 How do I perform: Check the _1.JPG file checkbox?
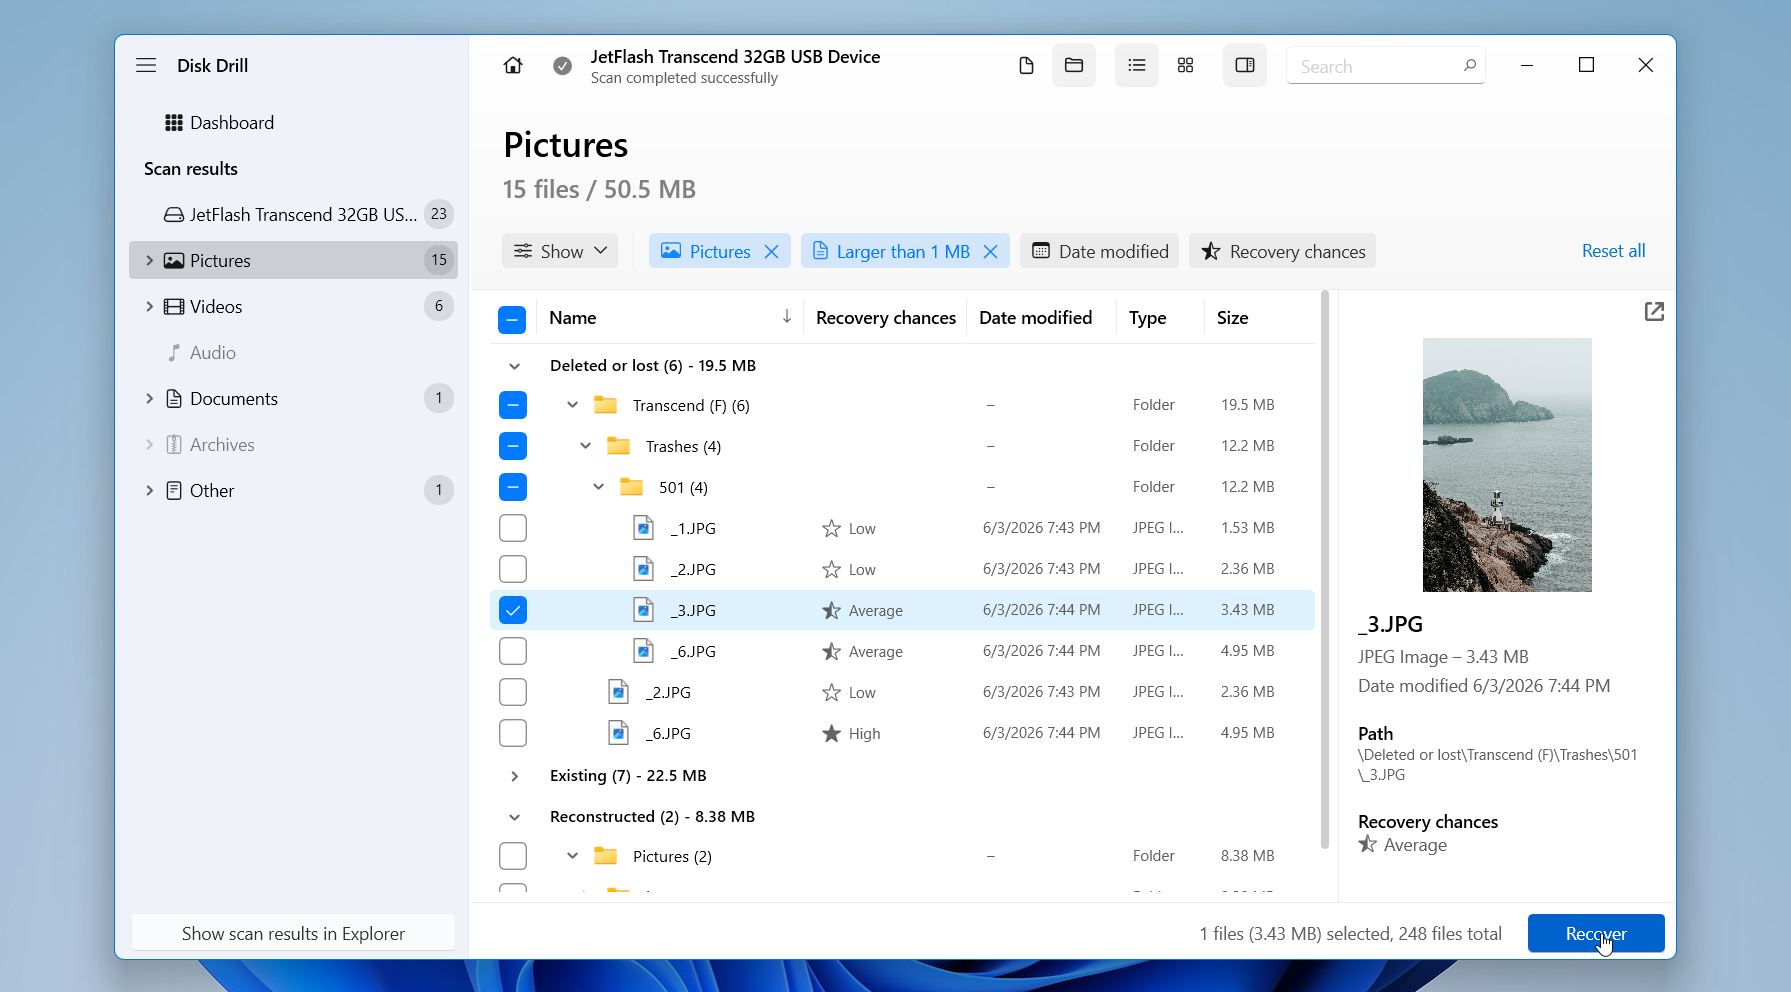(x=512, y=528)
